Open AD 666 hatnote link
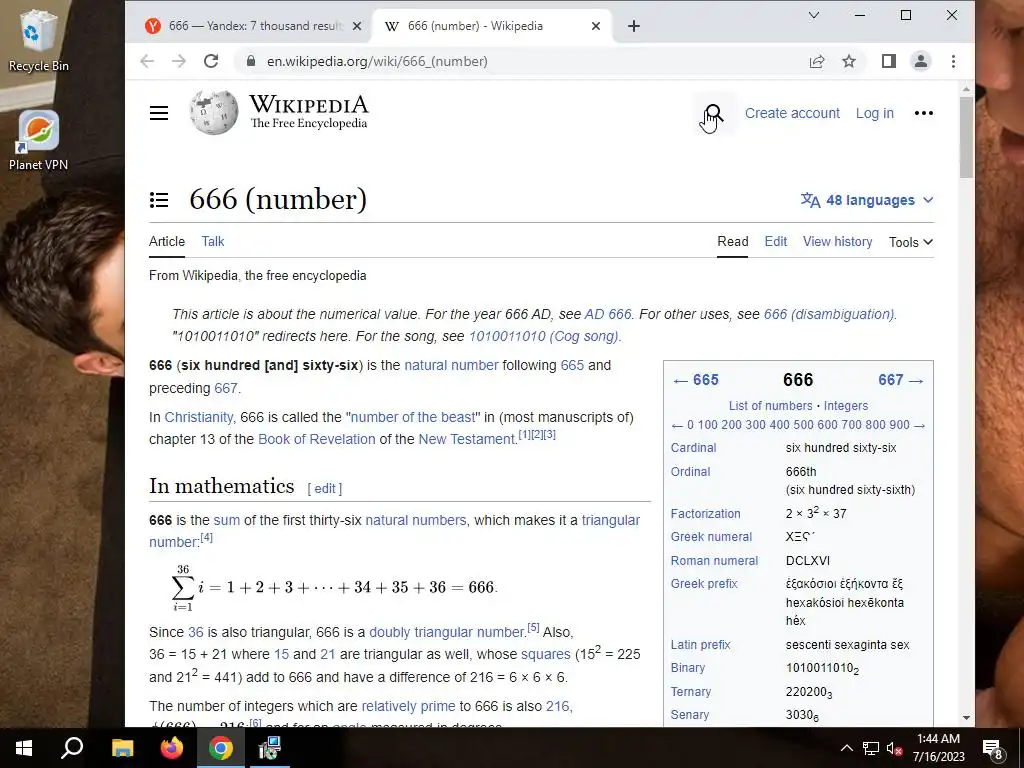Screen dimensions: 1024x768 point(608,314)
